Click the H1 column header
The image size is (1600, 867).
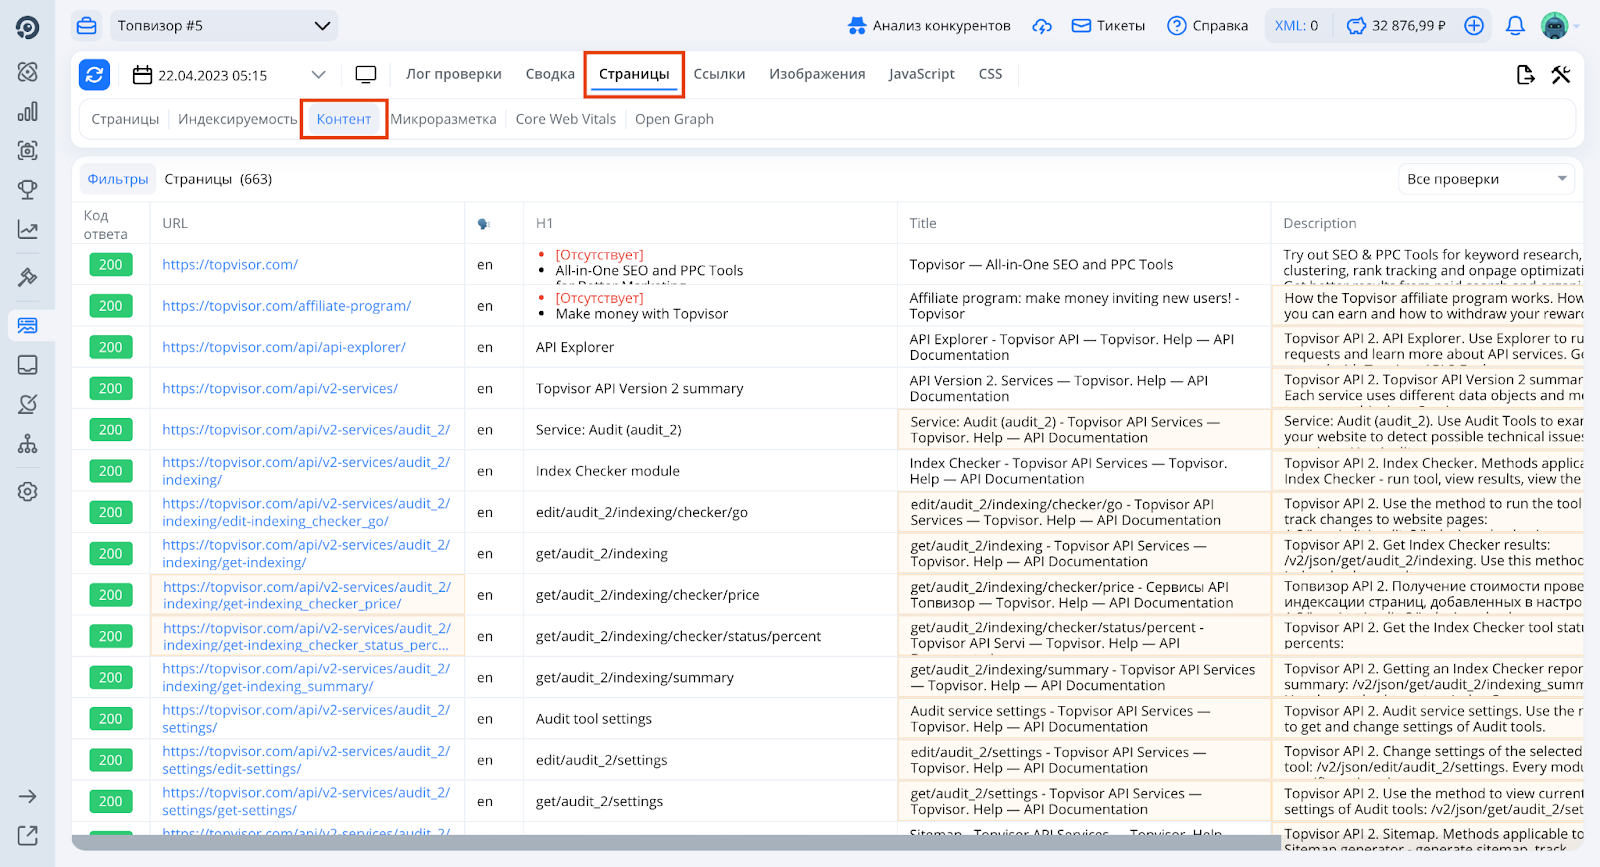(x=544, y=224)
